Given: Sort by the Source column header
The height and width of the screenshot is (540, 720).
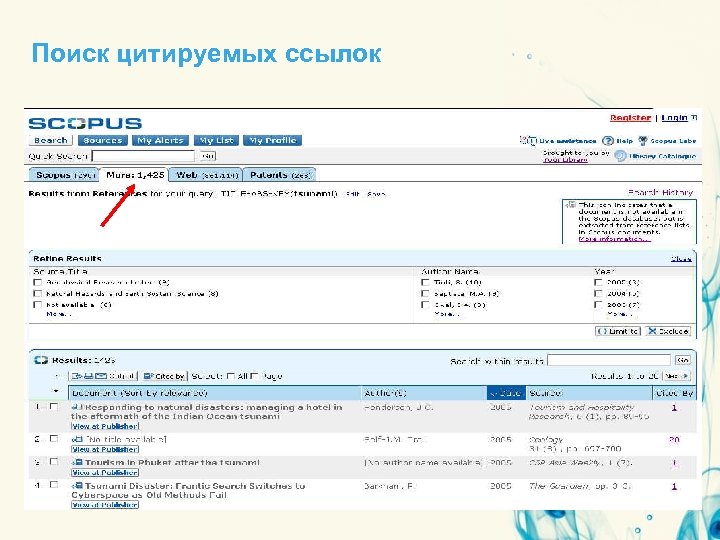Looking at the screenshot, I should pos(546,393).
